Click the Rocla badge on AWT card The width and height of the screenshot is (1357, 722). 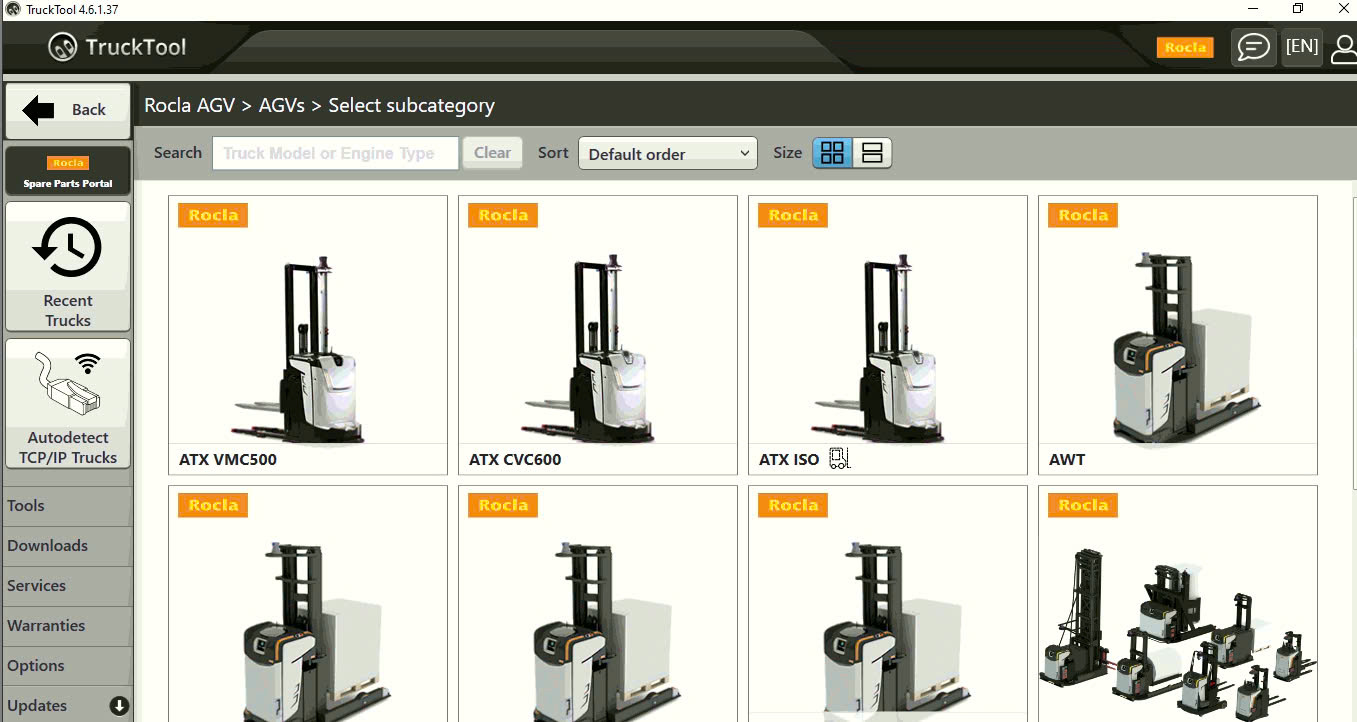[x=1083, y=215]
